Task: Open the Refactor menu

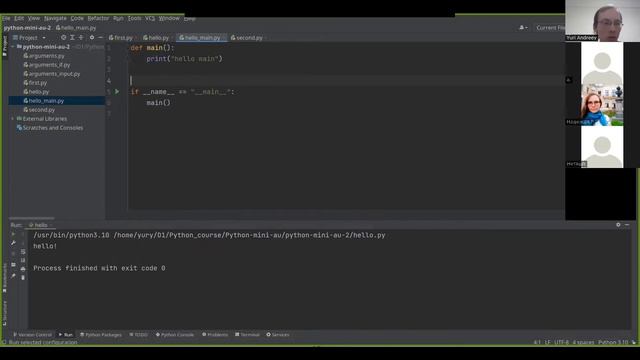Action: [98, 18]
